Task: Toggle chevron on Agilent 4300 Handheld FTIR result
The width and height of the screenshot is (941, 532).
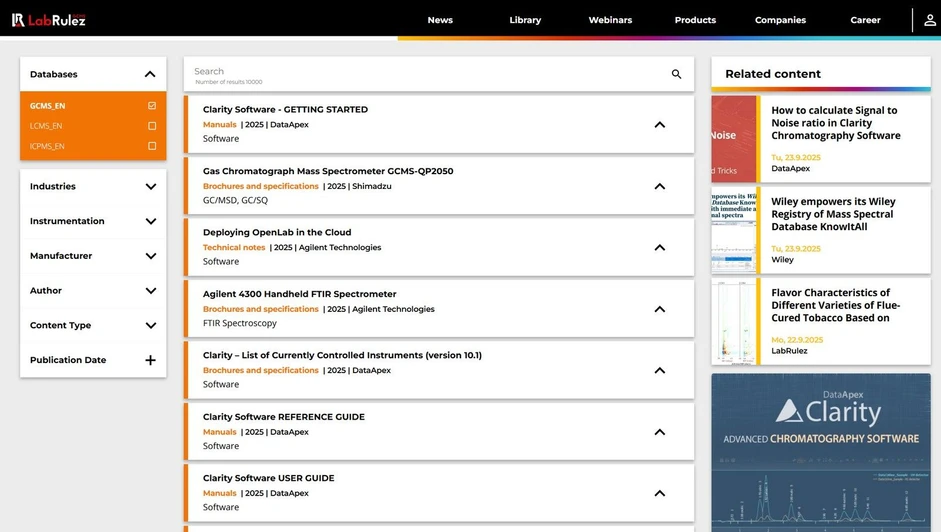Action: click(x=659, y=309)
